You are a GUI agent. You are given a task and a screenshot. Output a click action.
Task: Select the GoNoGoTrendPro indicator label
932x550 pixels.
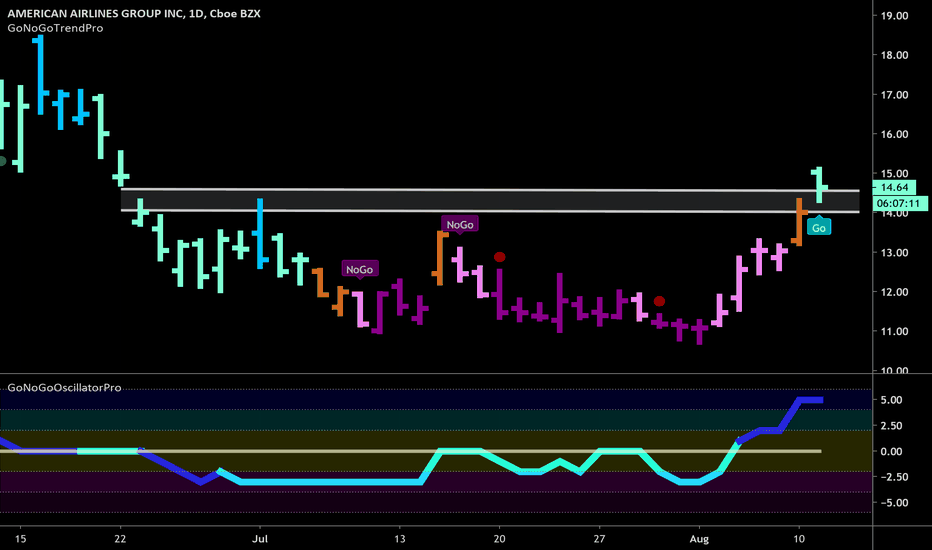(55, 28)
